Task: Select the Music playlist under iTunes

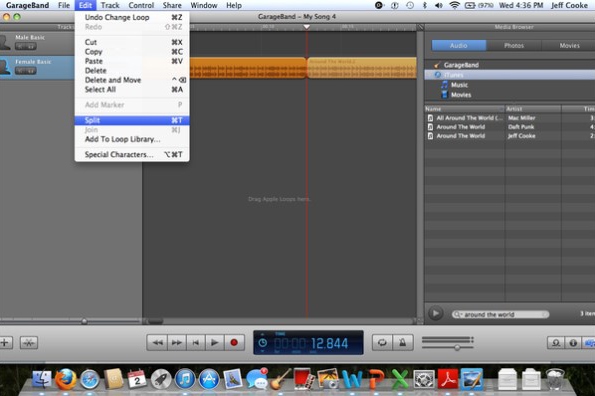Action: coord(455,85)
